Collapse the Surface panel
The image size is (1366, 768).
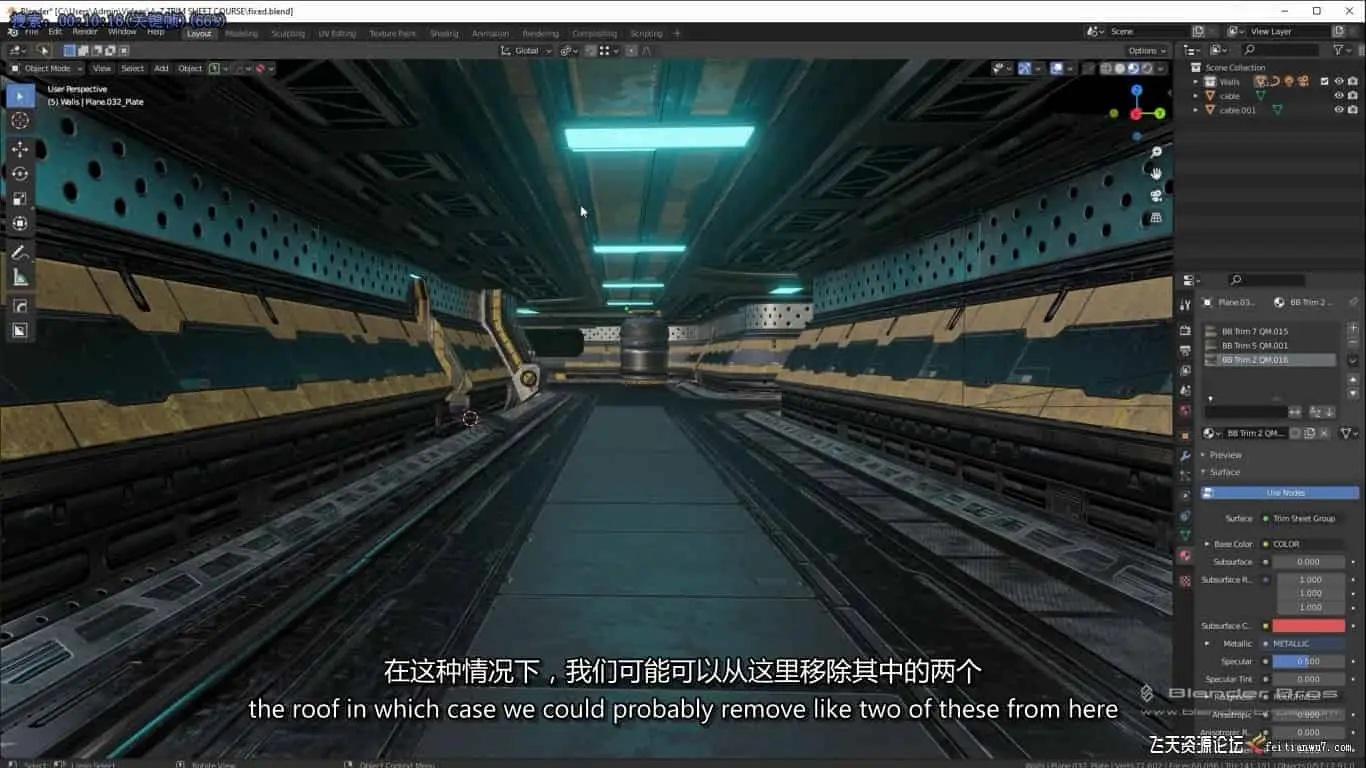[x=1225, y=472]
